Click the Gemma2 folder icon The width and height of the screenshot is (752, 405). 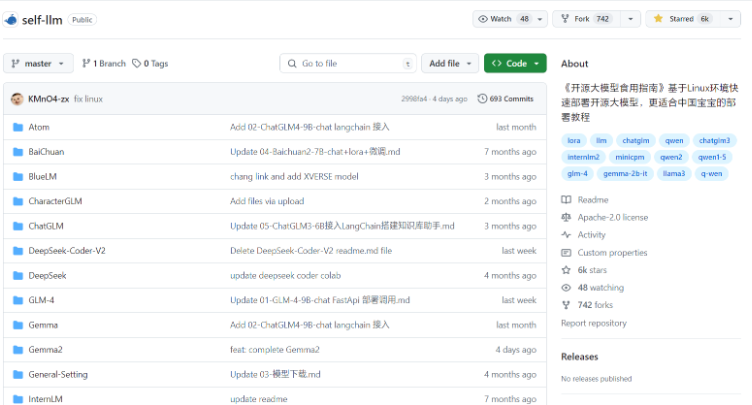coord(18,349)
